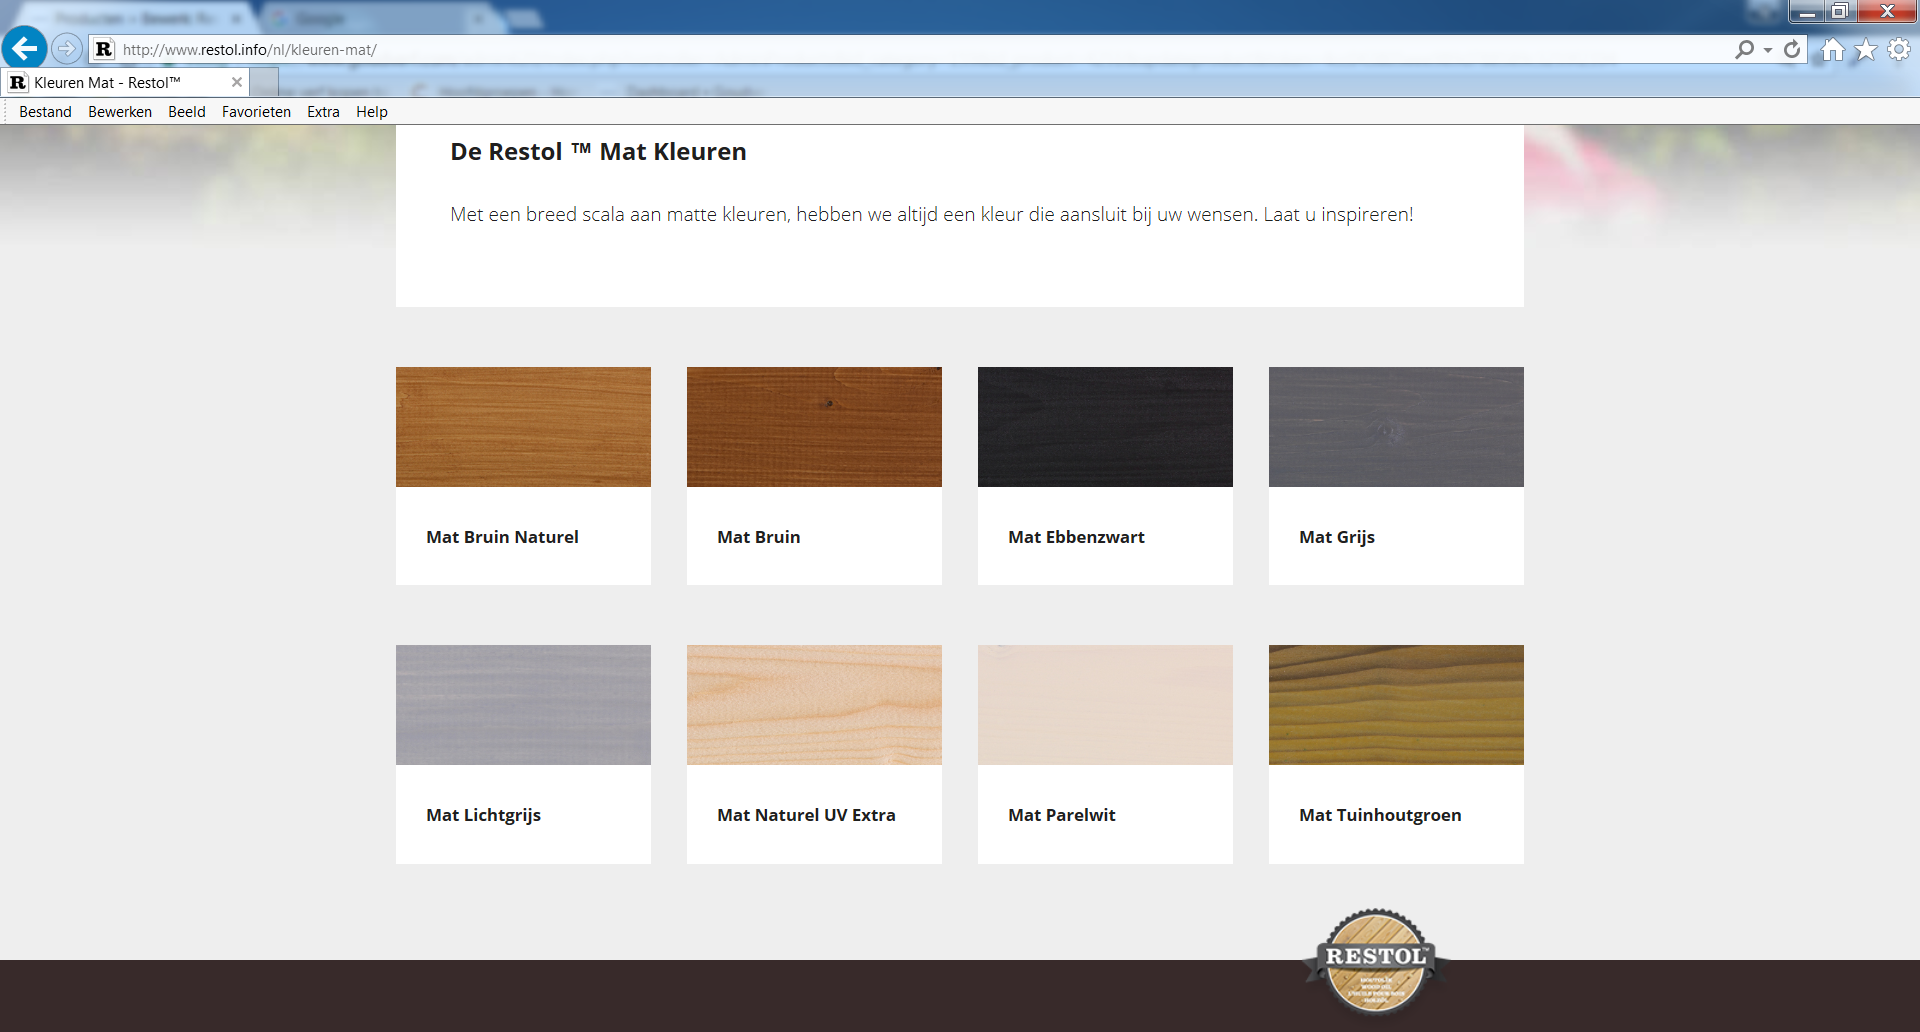Click the Mat Parelwit swatch image

(1105, 705)
